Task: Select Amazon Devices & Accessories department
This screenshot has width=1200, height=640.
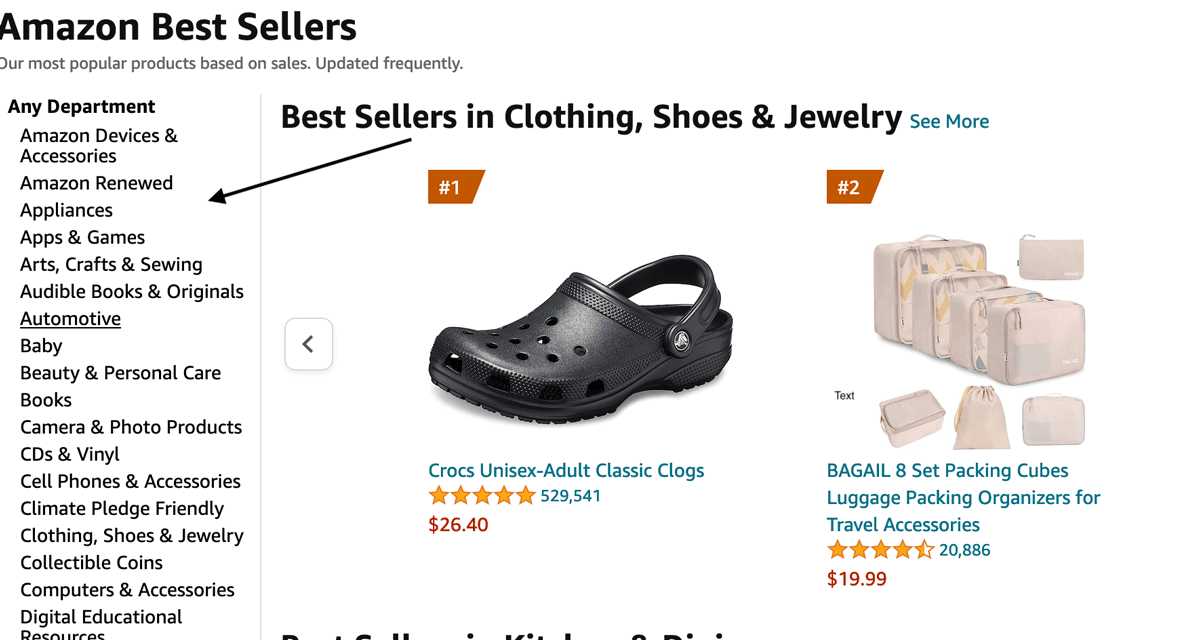Action: (x=99, y=146)
